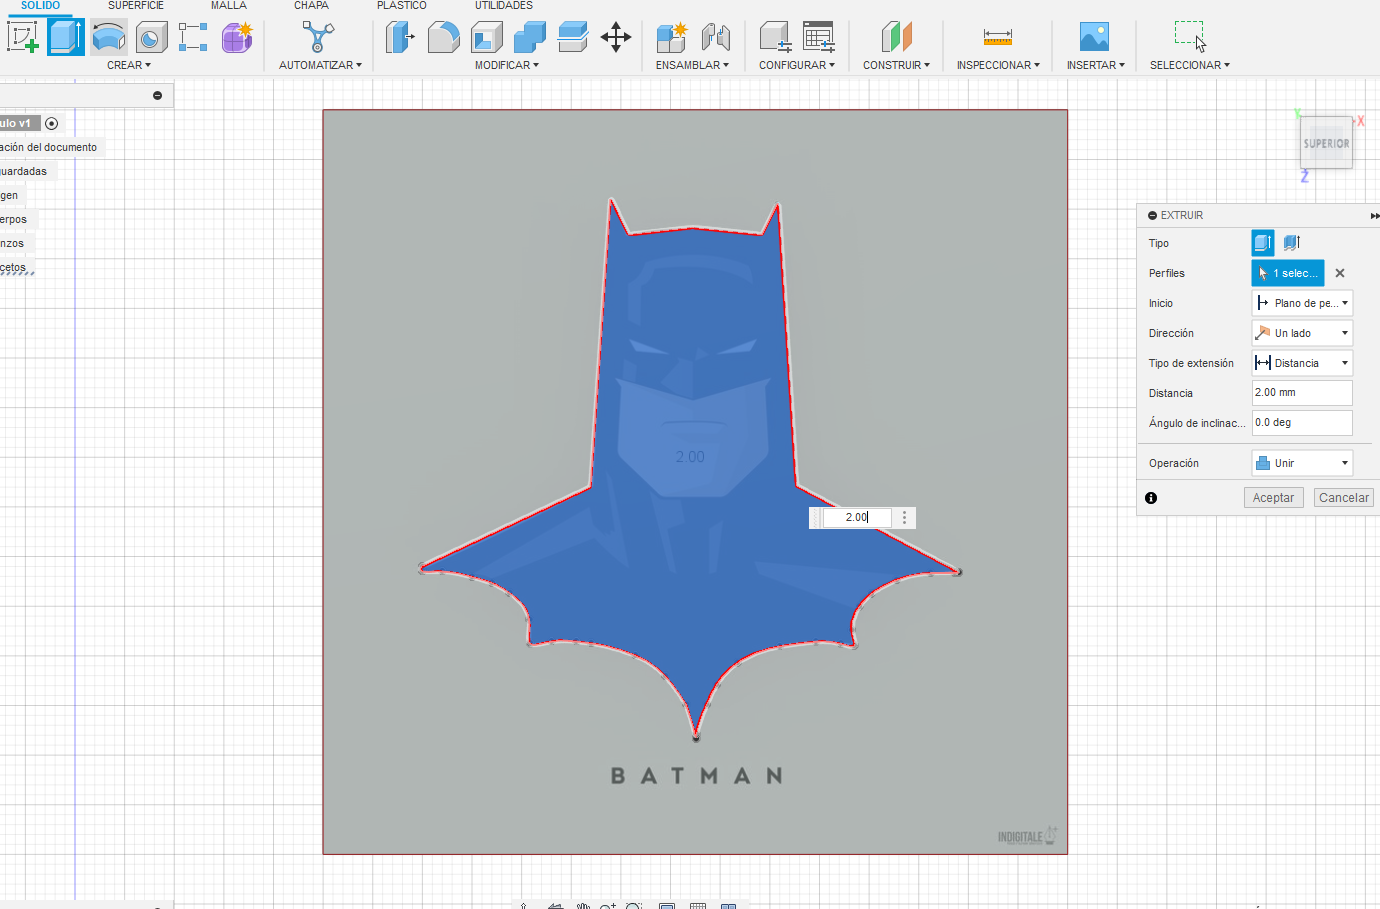The width and height of the screenshot is (1380, 909).
Task: Collapse the Extruir dialog with the minus icon
Action: tap(1153, 215)
